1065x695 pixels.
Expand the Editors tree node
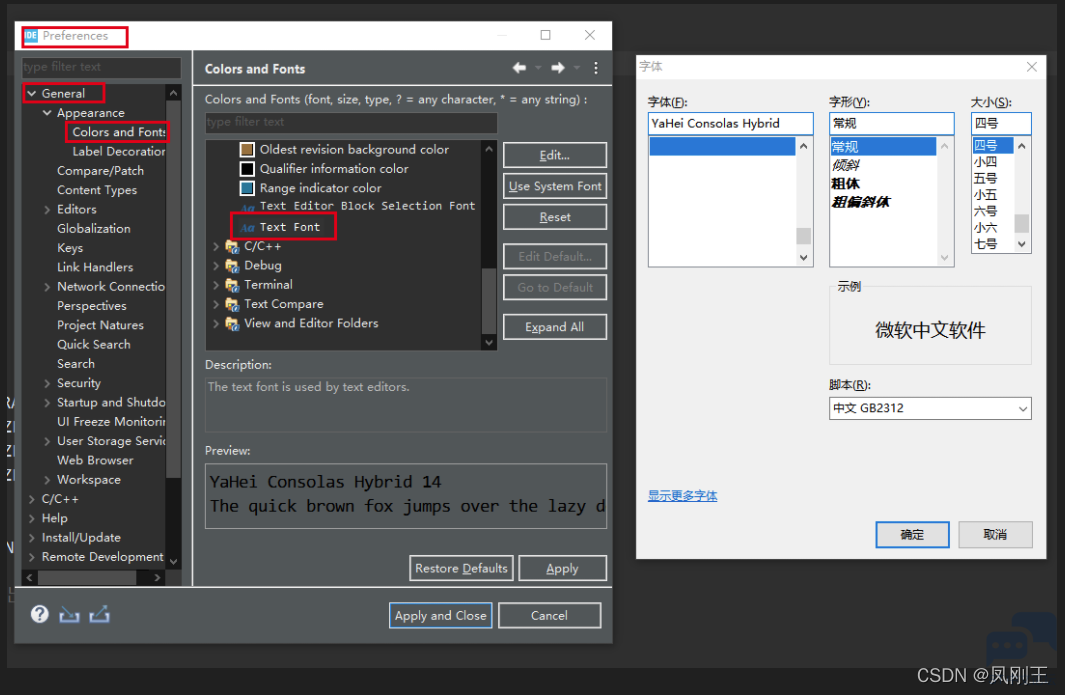(x=47, y=209)
